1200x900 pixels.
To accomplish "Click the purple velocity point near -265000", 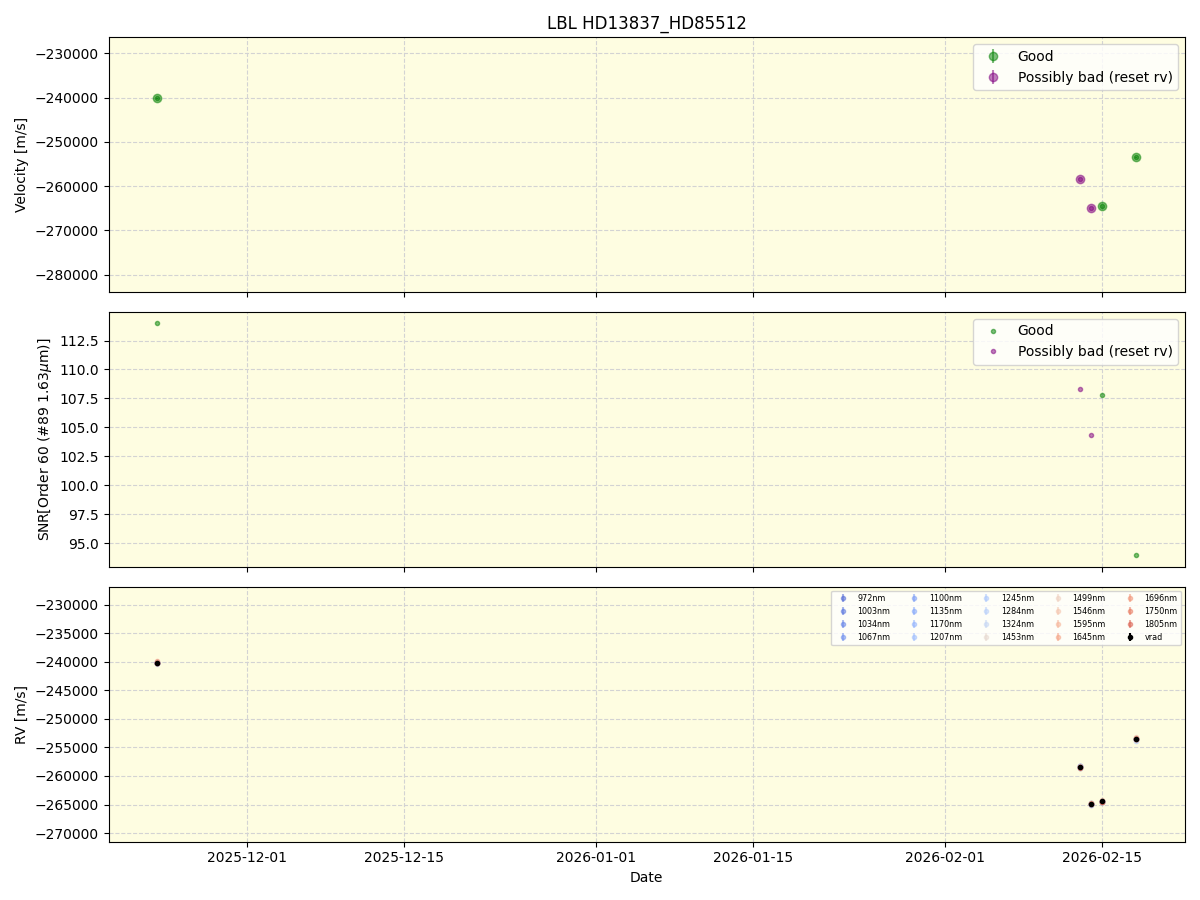I will point(1091,208).
